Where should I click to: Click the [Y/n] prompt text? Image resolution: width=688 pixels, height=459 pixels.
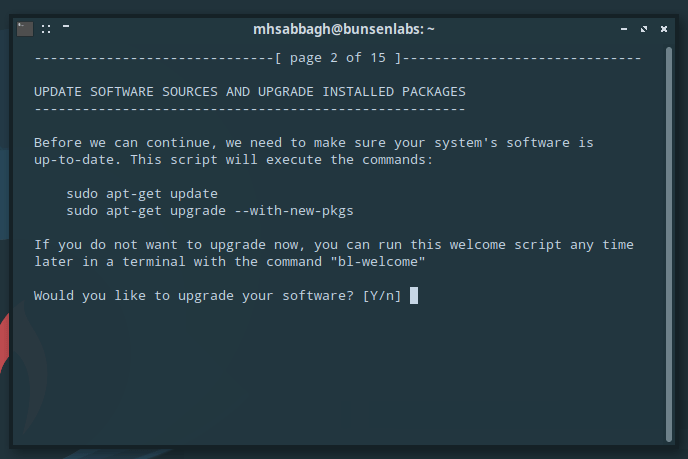click(382, 296)
